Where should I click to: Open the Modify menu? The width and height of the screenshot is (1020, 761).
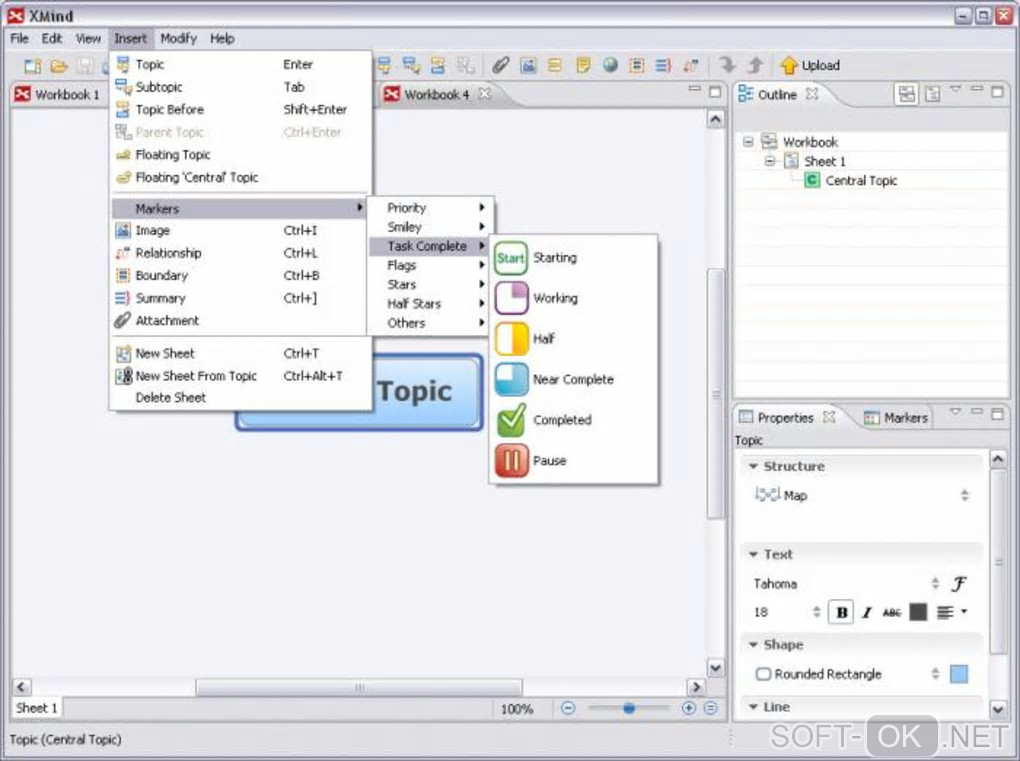[178, 38]
